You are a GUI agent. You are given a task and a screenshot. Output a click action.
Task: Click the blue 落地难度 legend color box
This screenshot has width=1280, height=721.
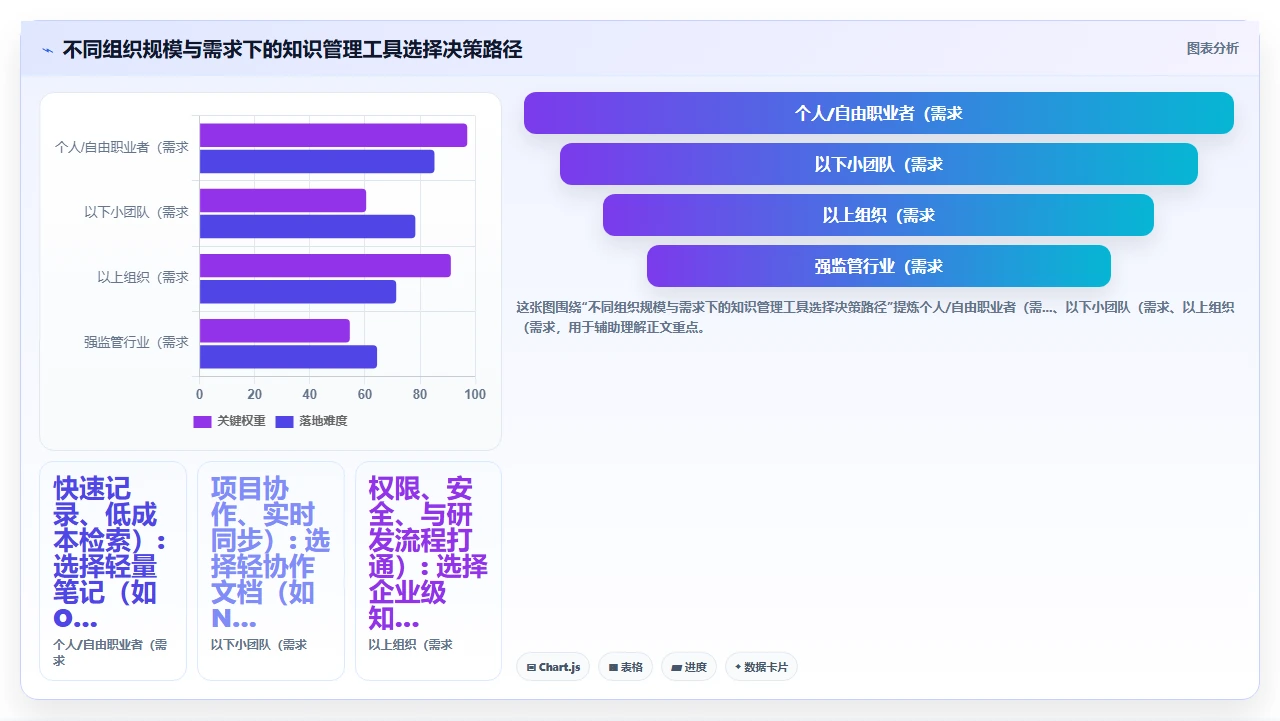tap(284, 421)
